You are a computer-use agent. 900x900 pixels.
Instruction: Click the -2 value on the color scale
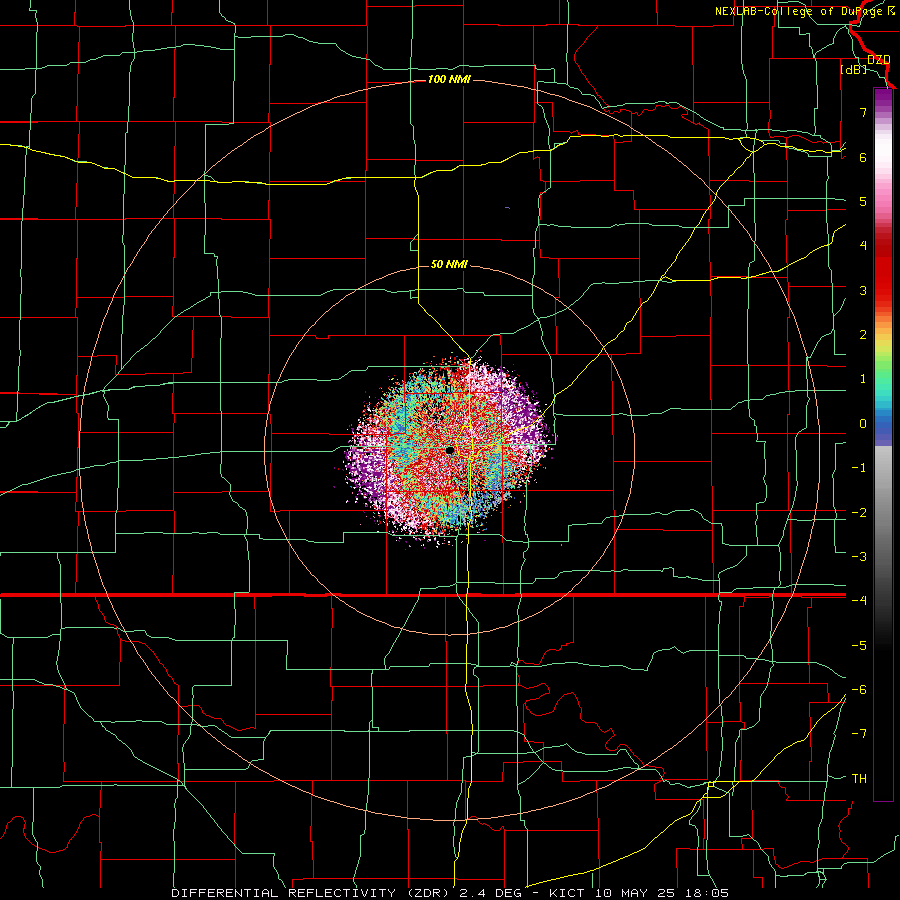pyautogui.click(x=859, y=512)
